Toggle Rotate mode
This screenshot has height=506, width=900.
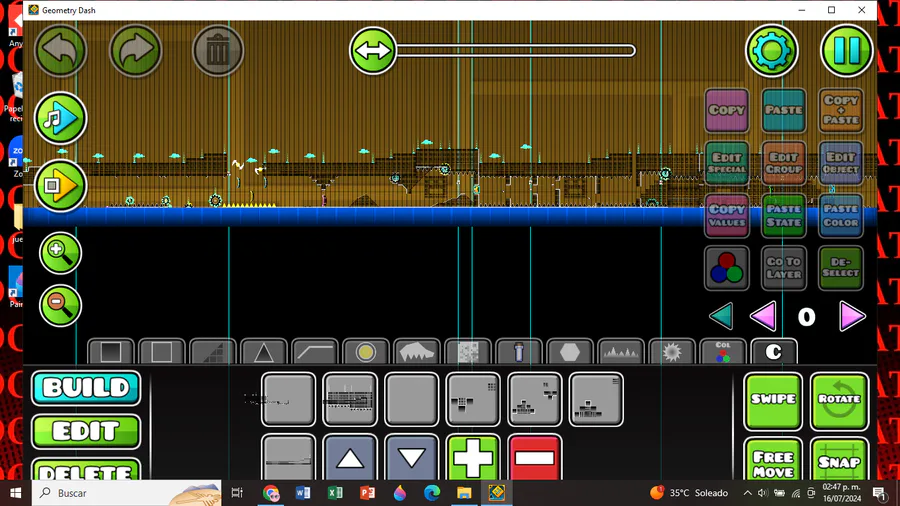(839, 401)
